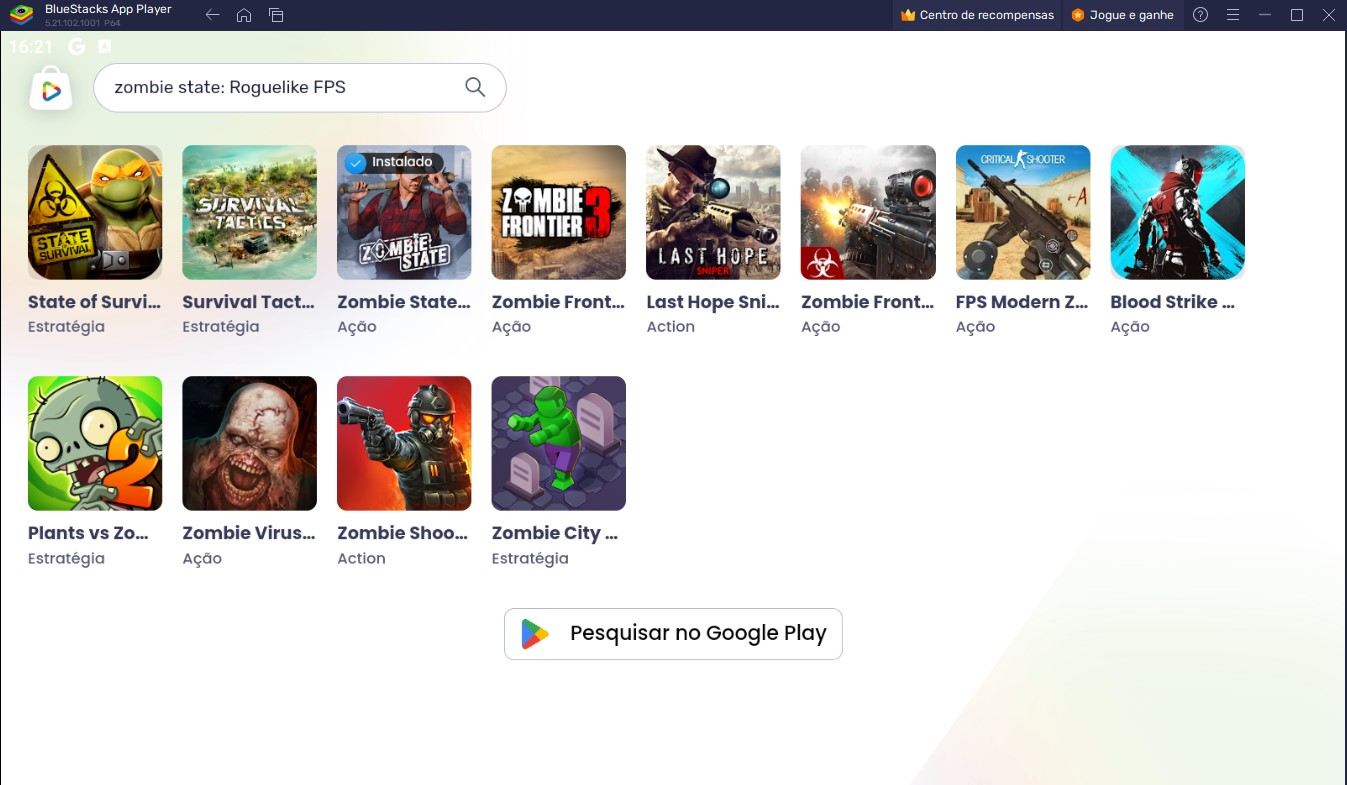Click the Instalado badge on Zombie State
The width and height of the screenshot is (1347, 785).
coord(392,162)
